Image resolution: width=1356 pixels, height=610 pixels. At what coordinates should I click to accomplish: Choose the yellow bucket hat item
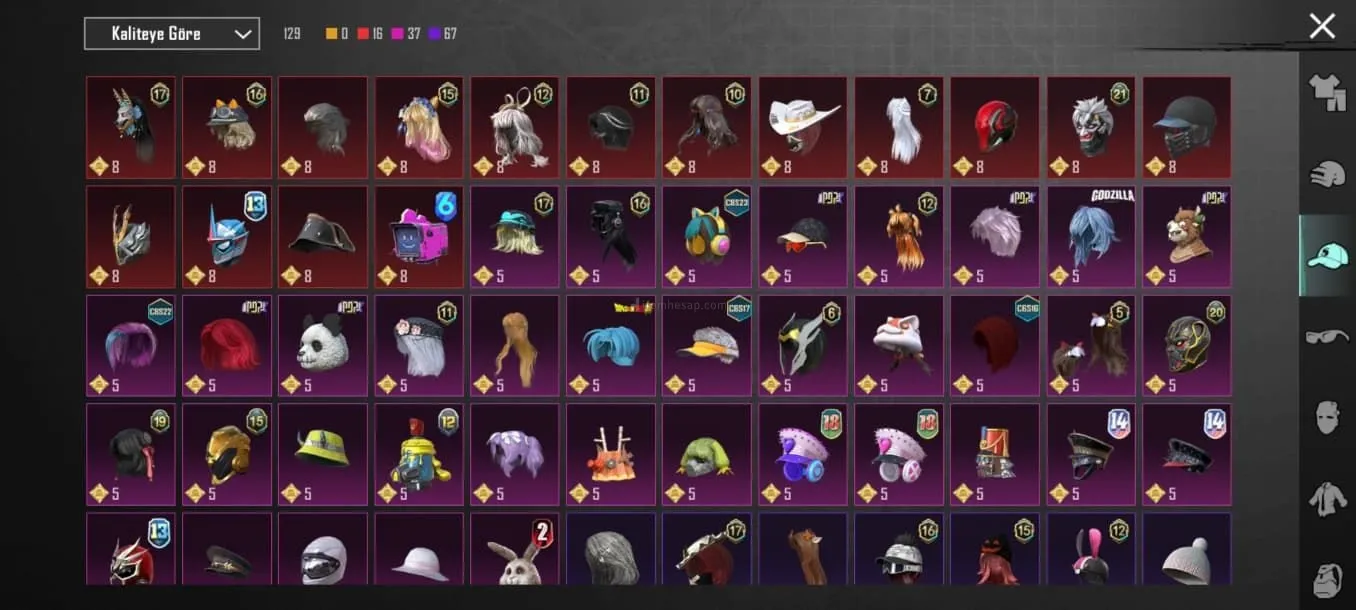323,455
